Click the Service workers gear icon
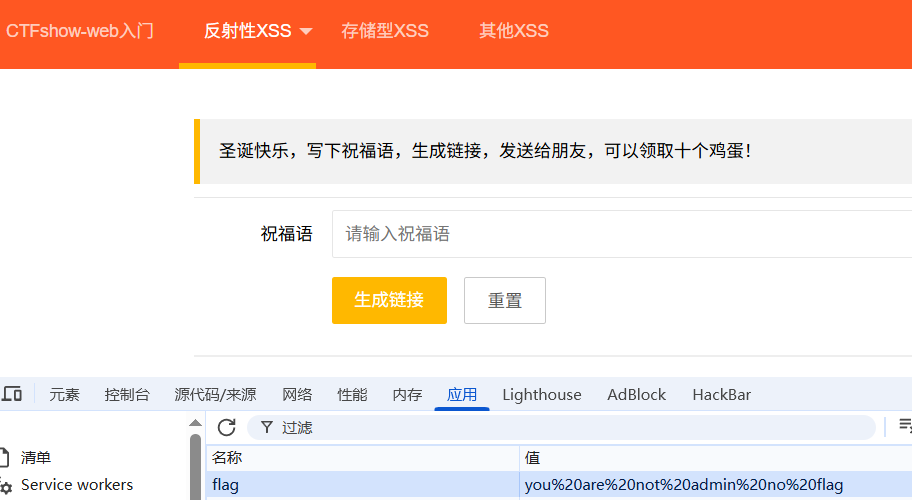 [7, 486]
